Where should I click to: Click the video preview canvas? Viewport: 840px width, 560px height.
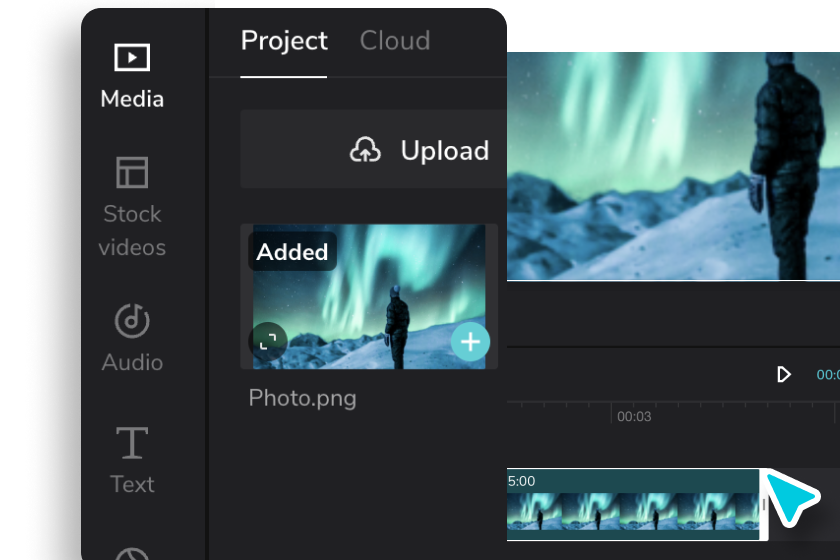tap(673, 166)
